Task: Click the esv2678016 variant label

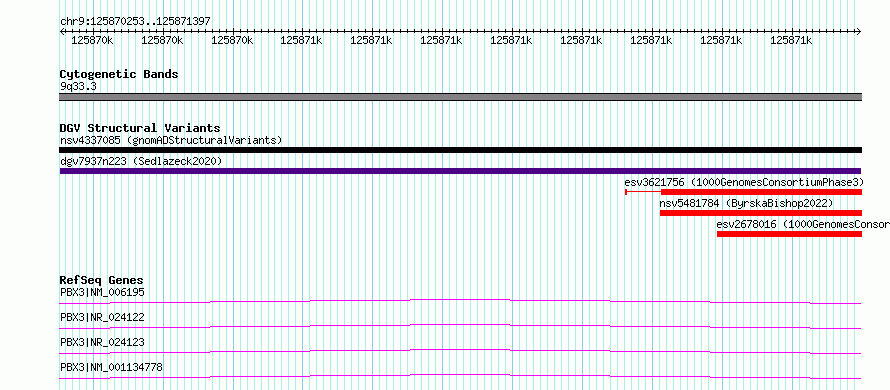Action: point(803,224)
